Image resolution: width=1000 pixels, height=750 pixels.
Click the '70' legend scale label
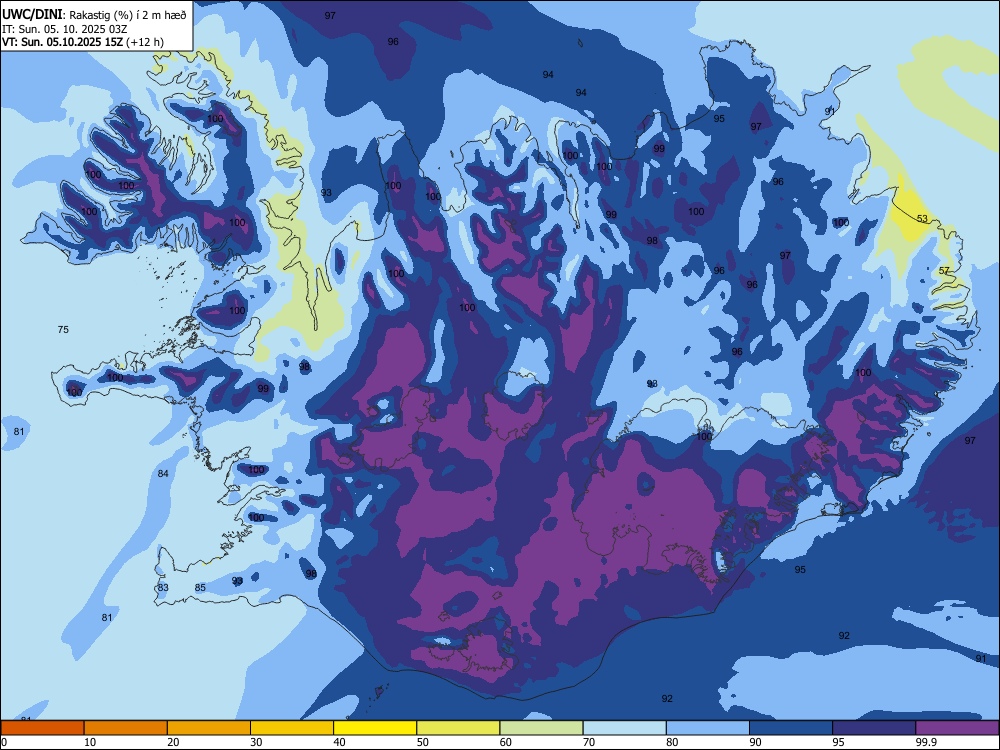click(589, 742)
